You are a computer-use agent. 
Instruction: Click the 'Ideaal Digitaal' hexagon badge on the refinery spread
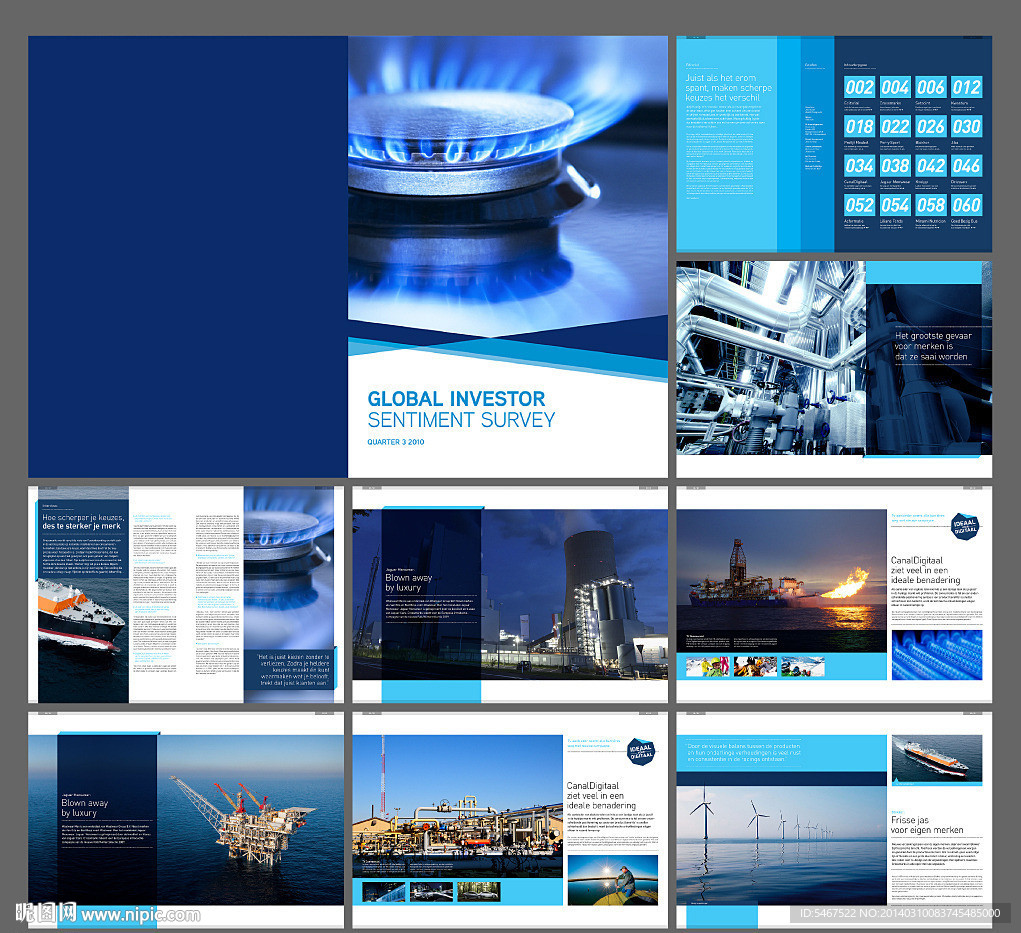pos(641,751)
